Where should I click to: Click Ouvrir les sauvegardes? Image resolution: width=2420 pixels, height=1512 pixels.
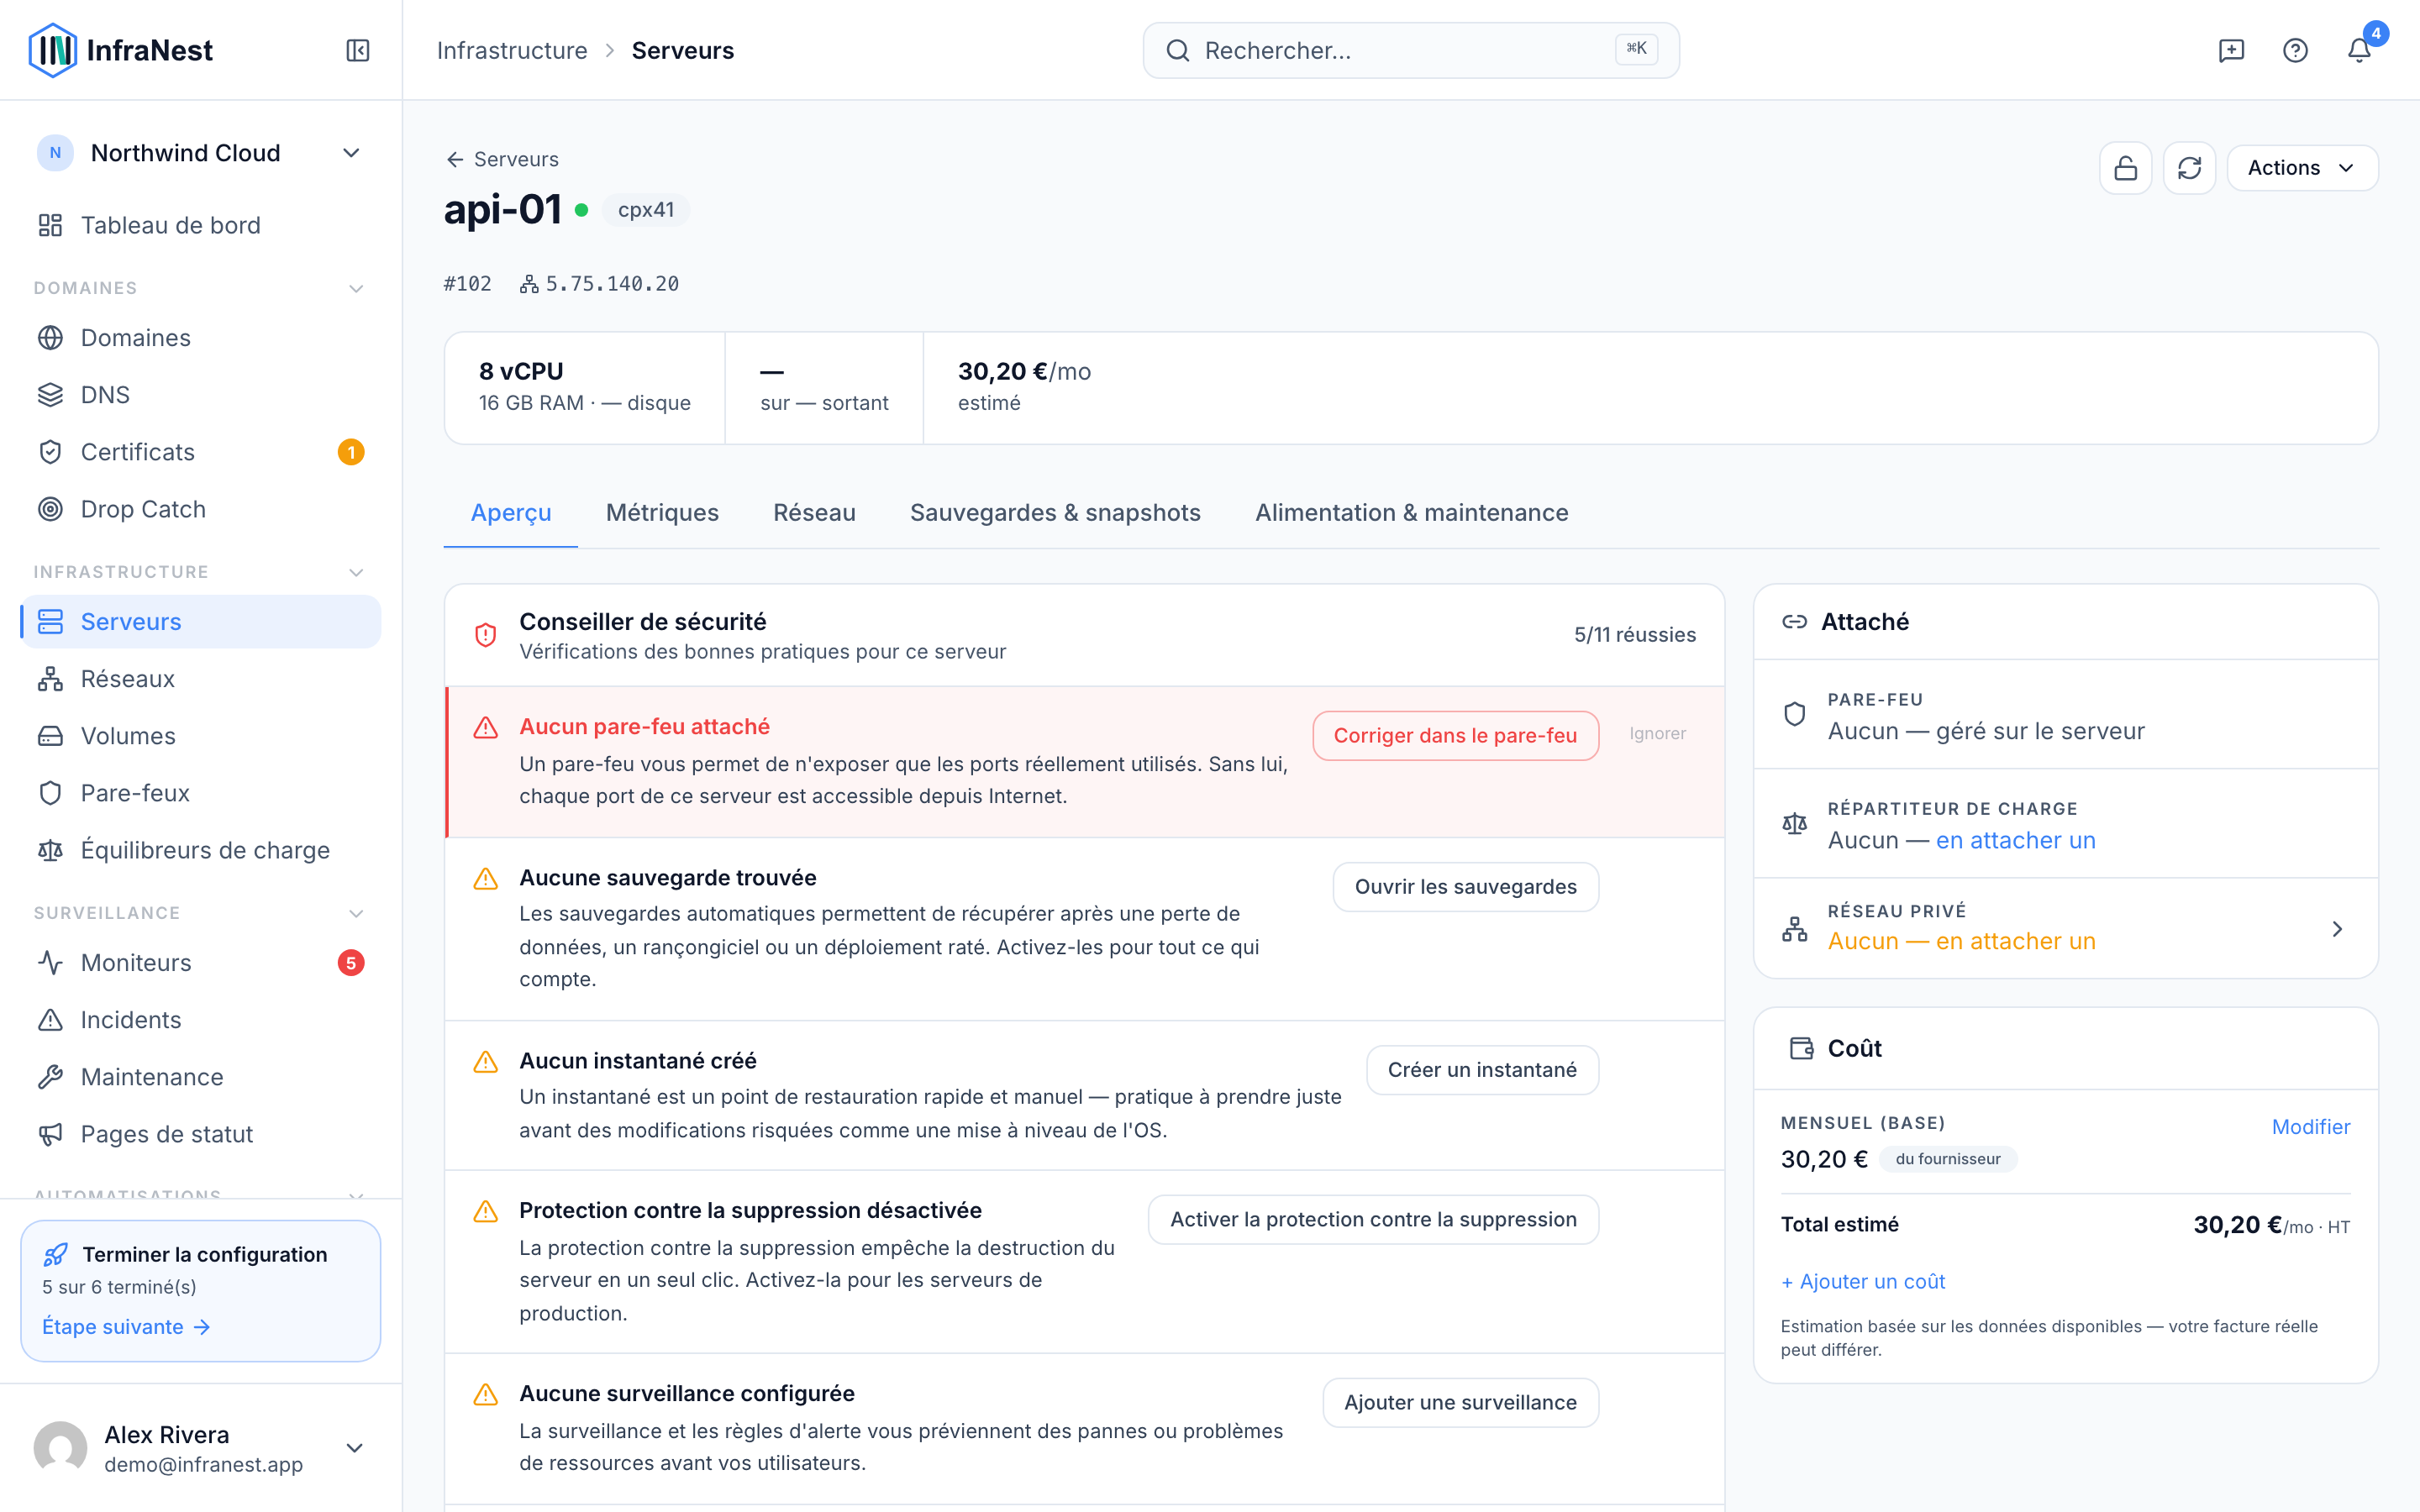click(1465, 886)
